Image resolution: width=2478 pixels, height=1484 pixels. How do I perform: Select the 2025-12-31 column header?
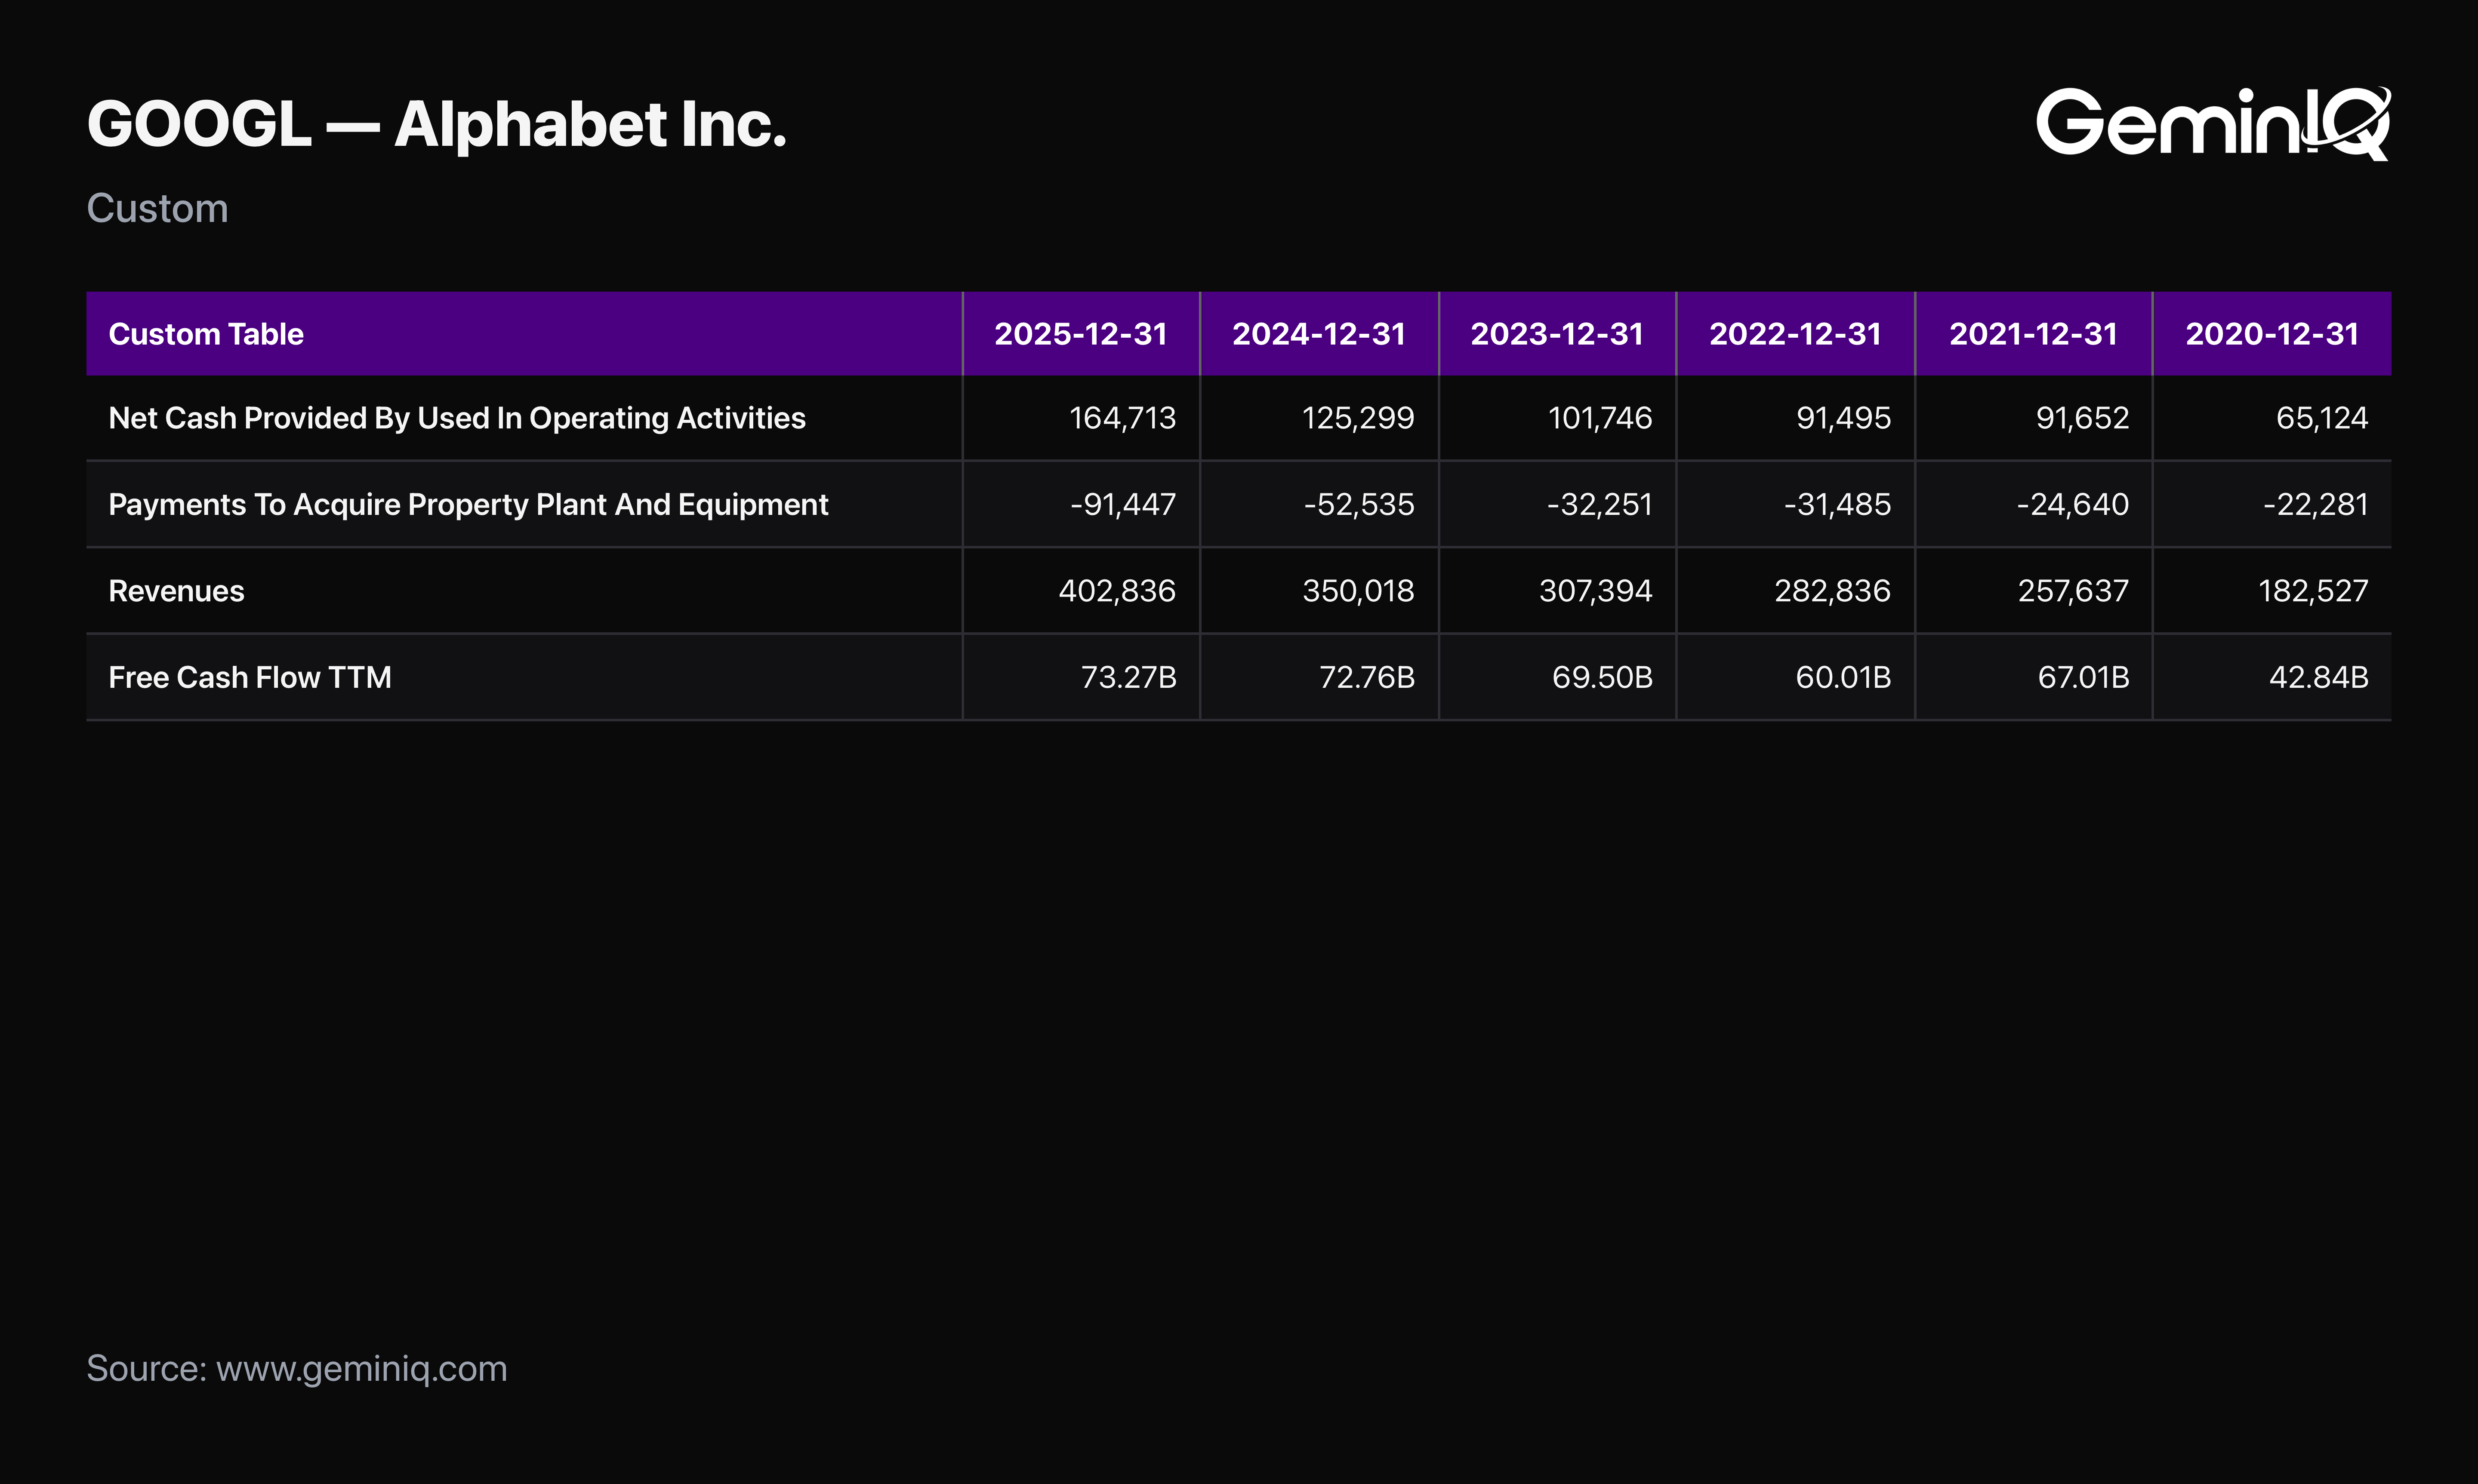1081,334
